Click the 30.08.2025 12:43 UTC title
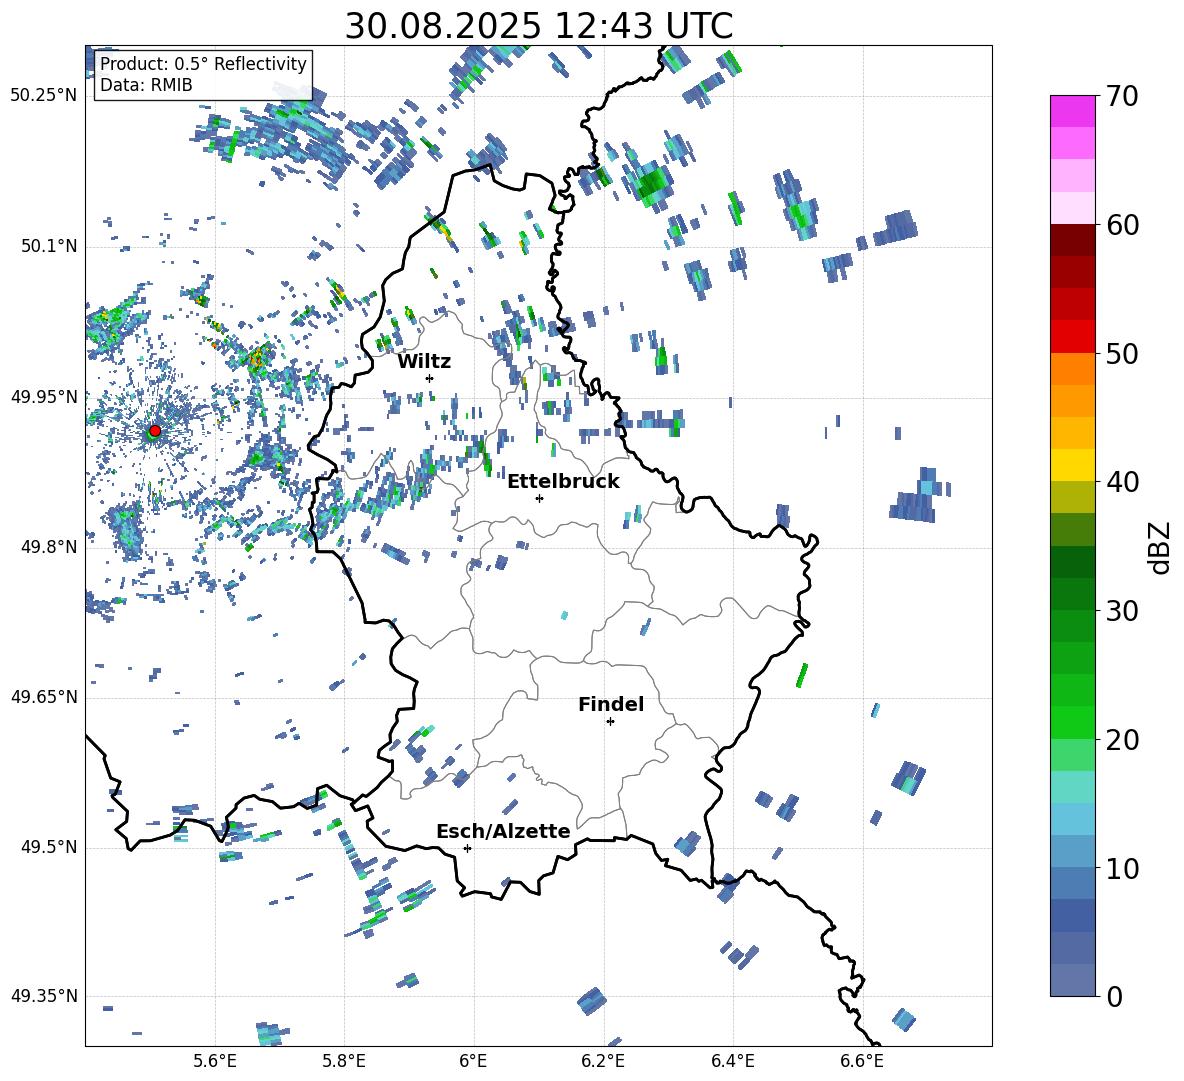The height and width of the screenshot is (1081, 1184). point(539,26)
